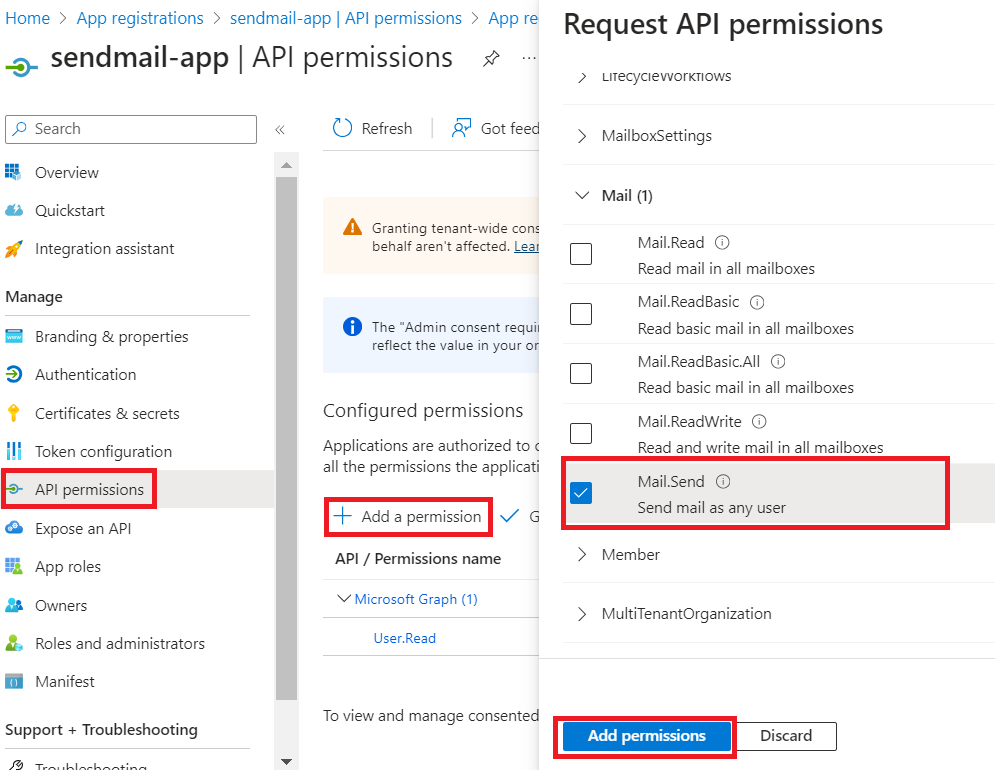Screen dimensions: 995x770
Task: Click the info icon beside Mail.ReadBasic.All
Action: (778, 362)
